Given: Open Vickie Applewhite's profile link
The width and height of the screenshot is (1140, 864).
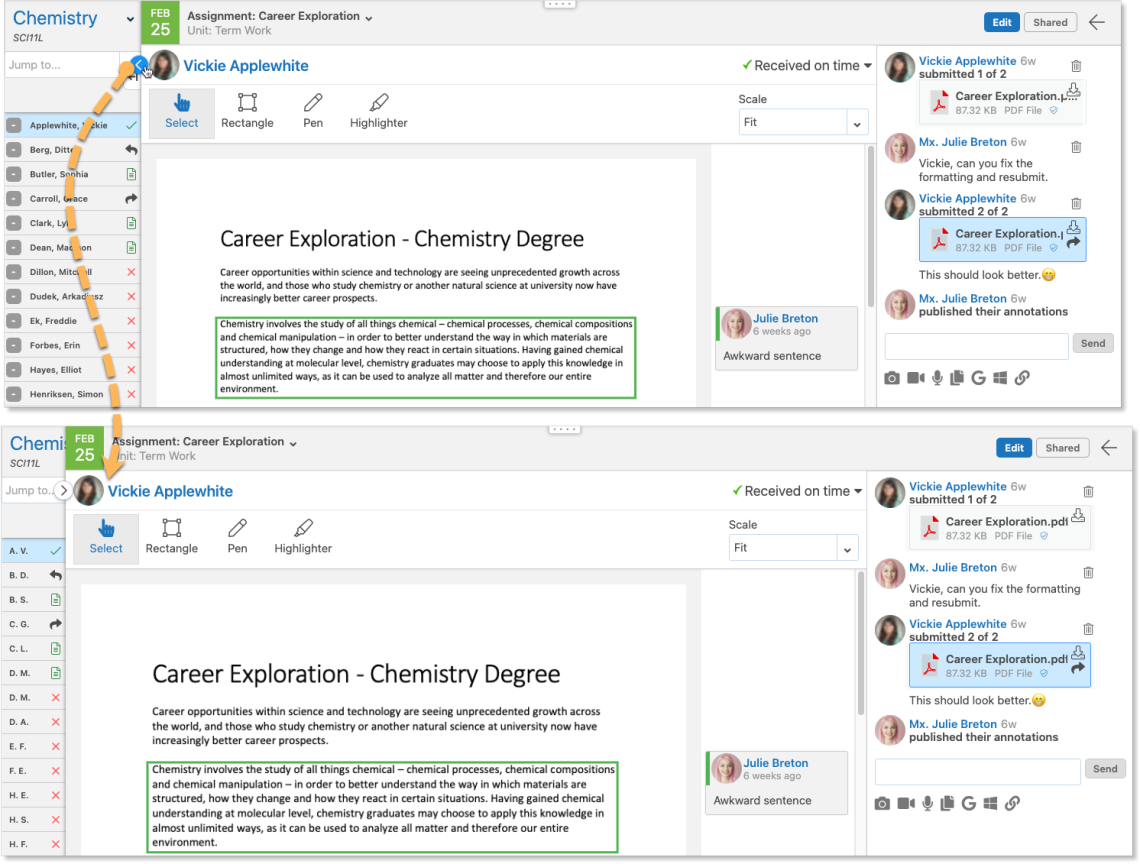Looking at the screenshot, I should coord(245,65).
